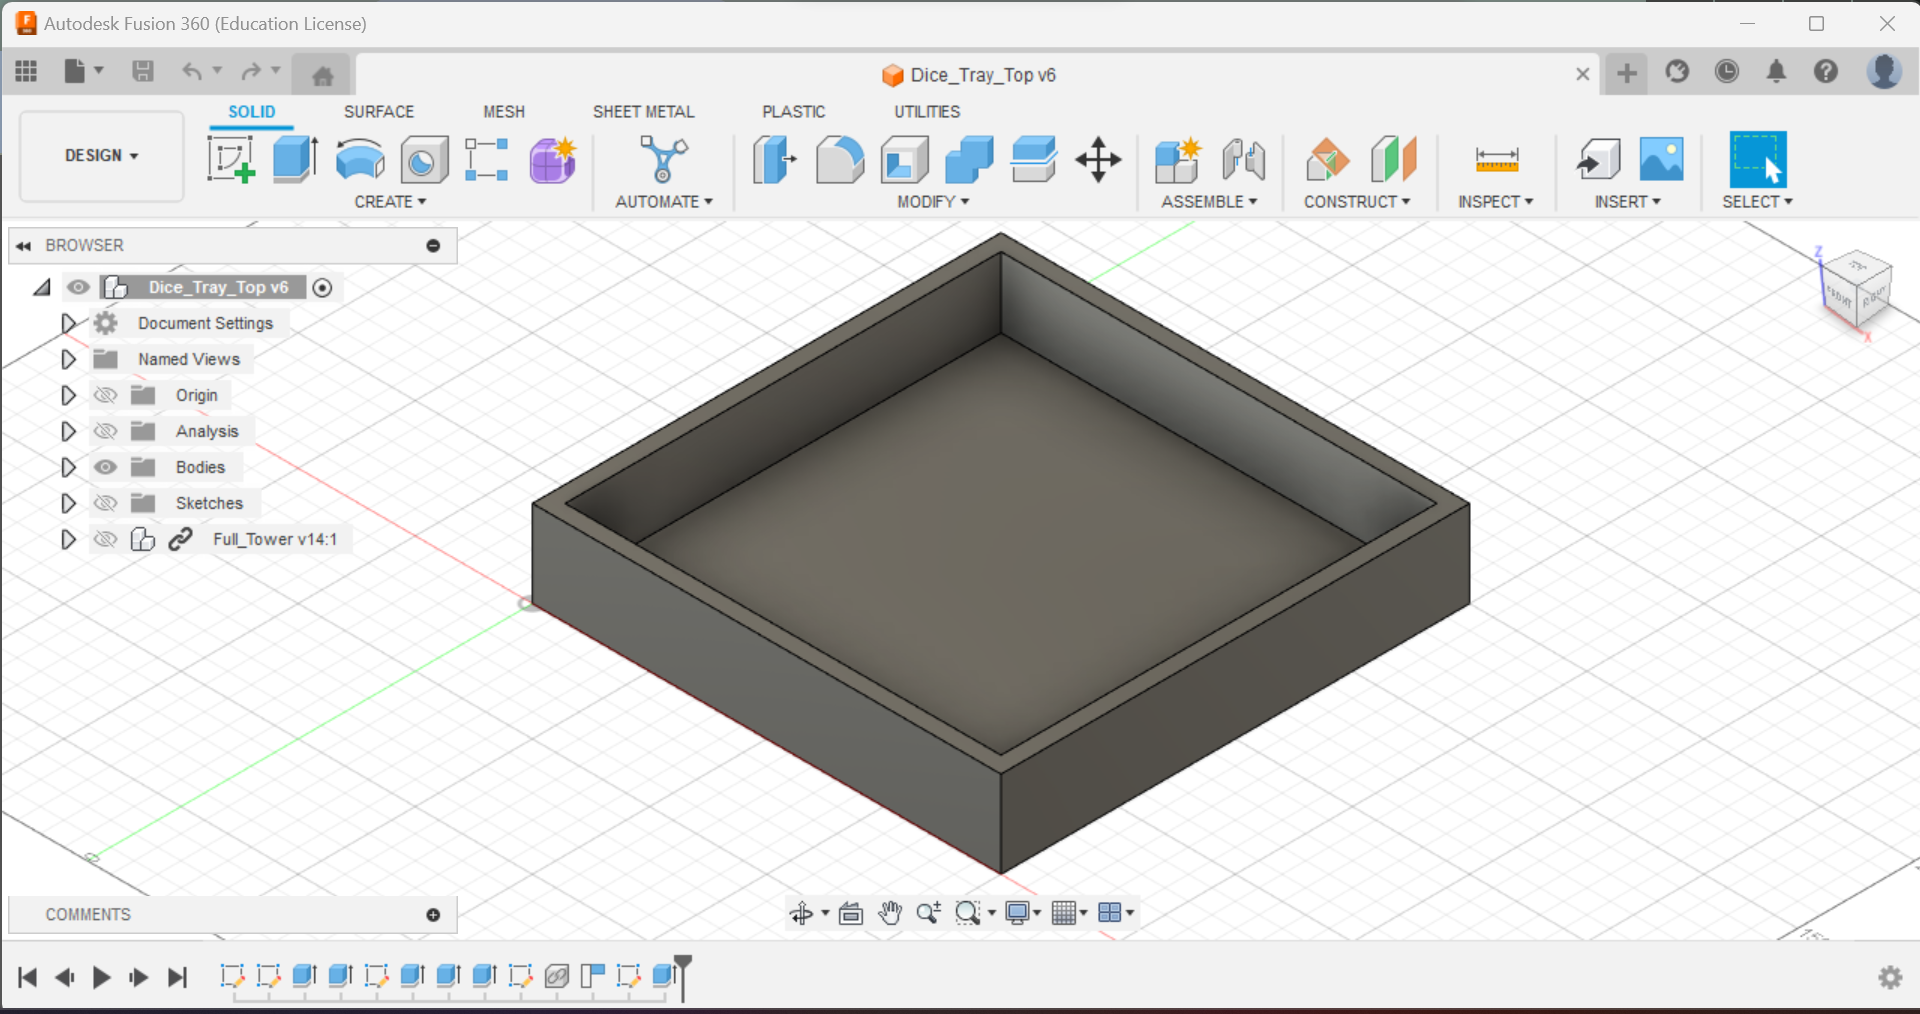Open the Extrude tool
This screenshot has width=1920, height=1014.
[294, 158]
